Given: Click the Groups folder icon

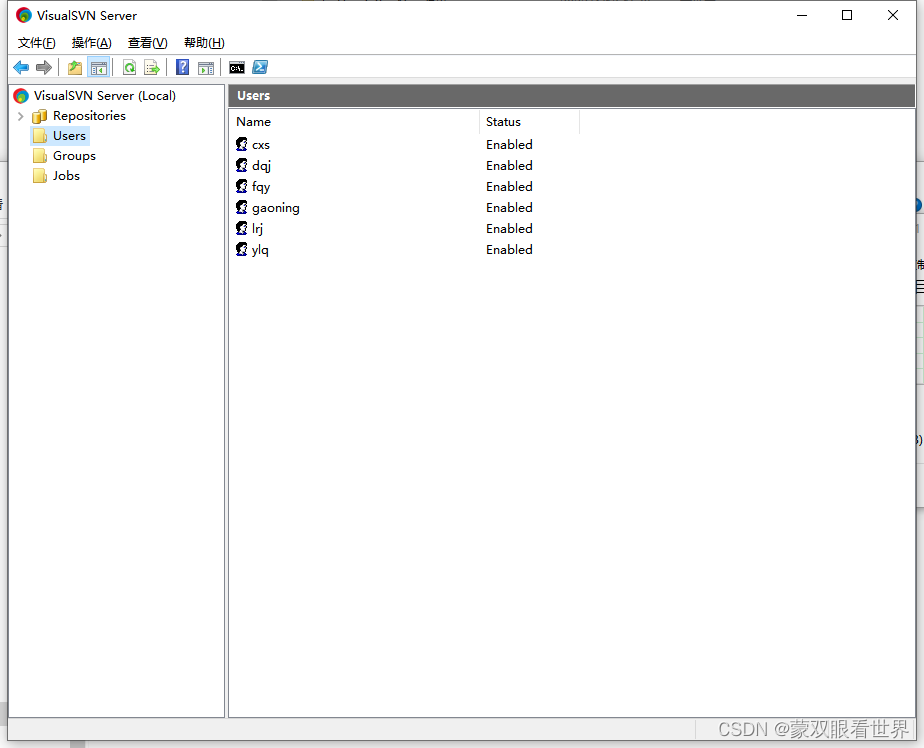Looking at the screenshot, I should 39,156.
